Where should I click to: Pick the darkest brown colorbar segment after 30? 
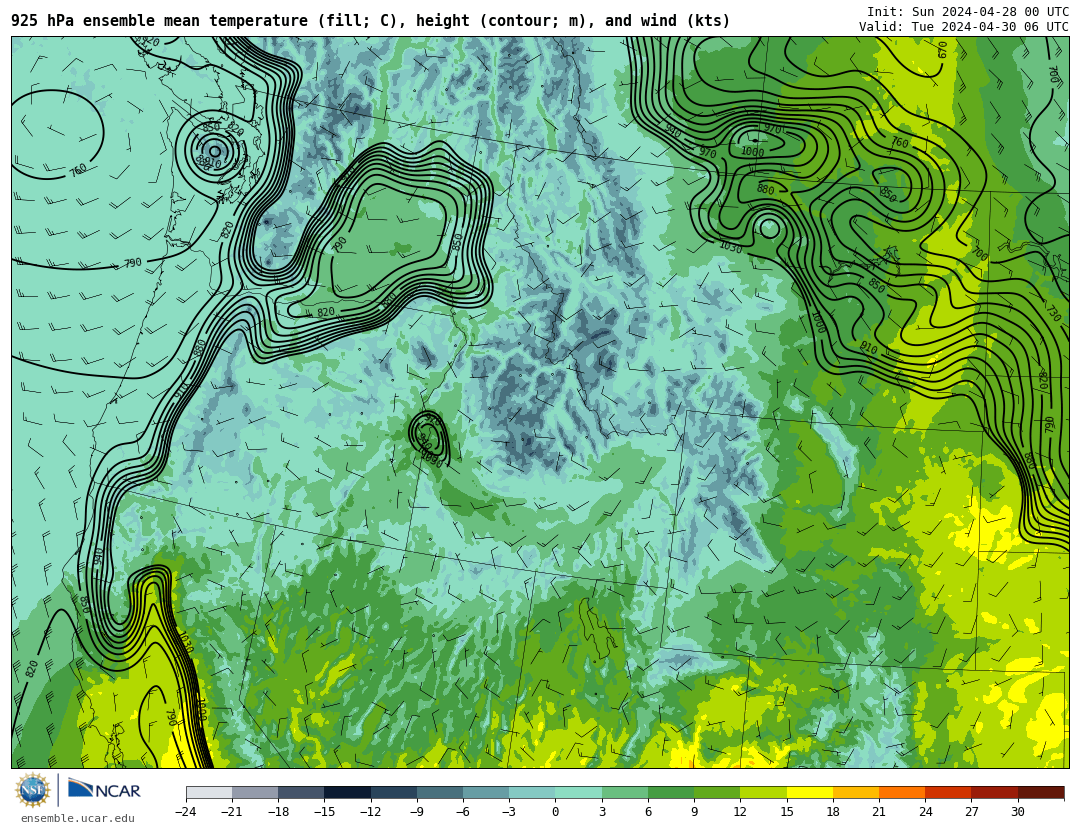[1041, 792]
